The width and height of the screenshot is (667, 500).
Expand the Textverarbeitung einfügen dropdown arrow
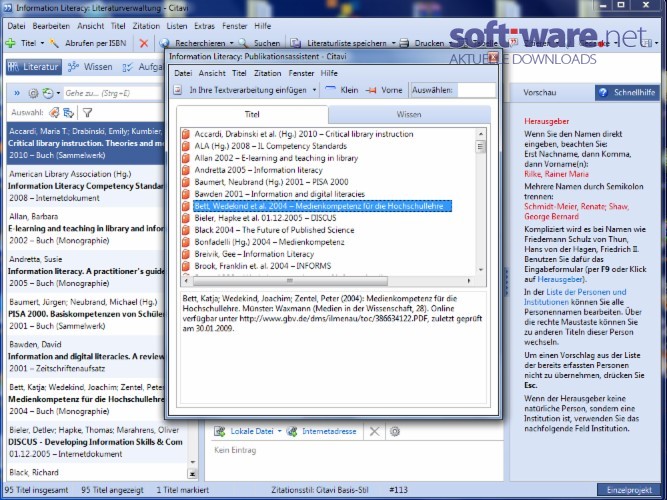click(314, 90)
